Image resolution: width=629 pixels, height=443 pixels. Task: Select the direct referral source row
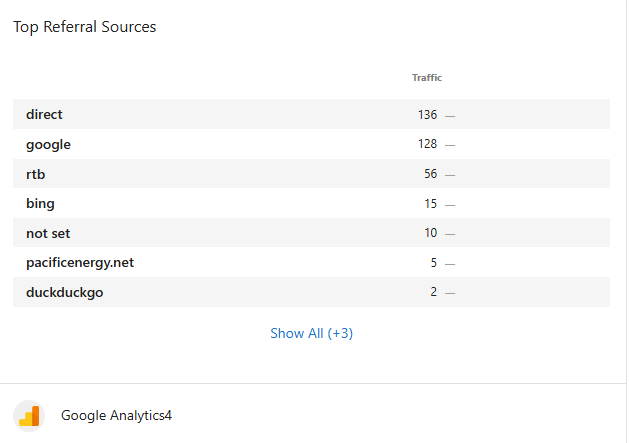pyautogui.click(x=44, y=114)
